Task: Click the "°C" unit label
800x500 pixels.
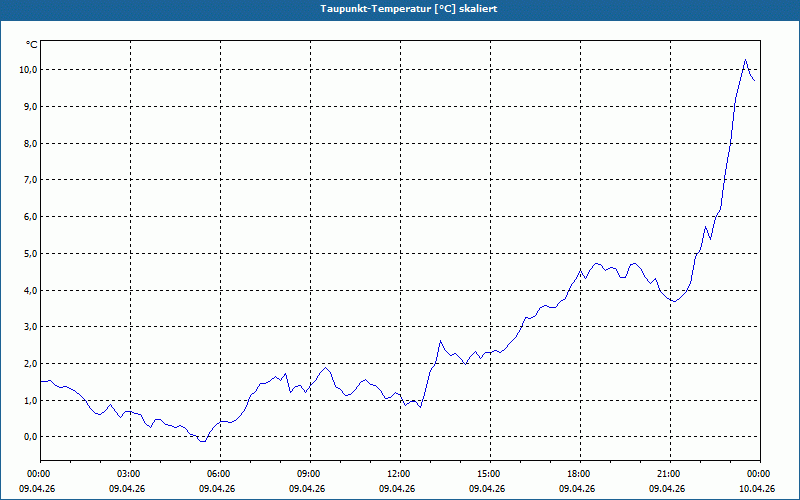Action: (32, 45)
